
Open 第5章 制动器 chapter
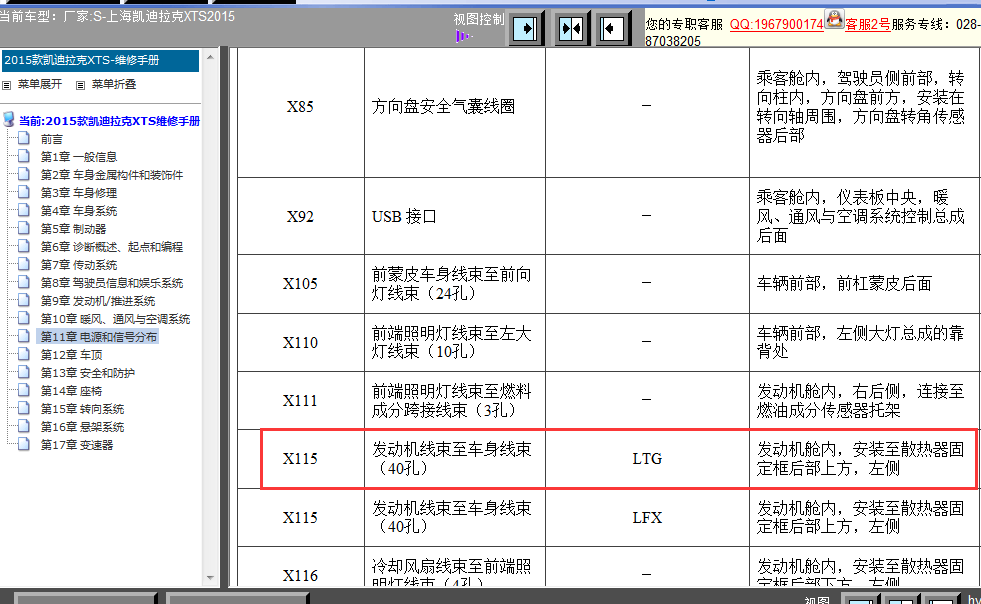[73, 229]
